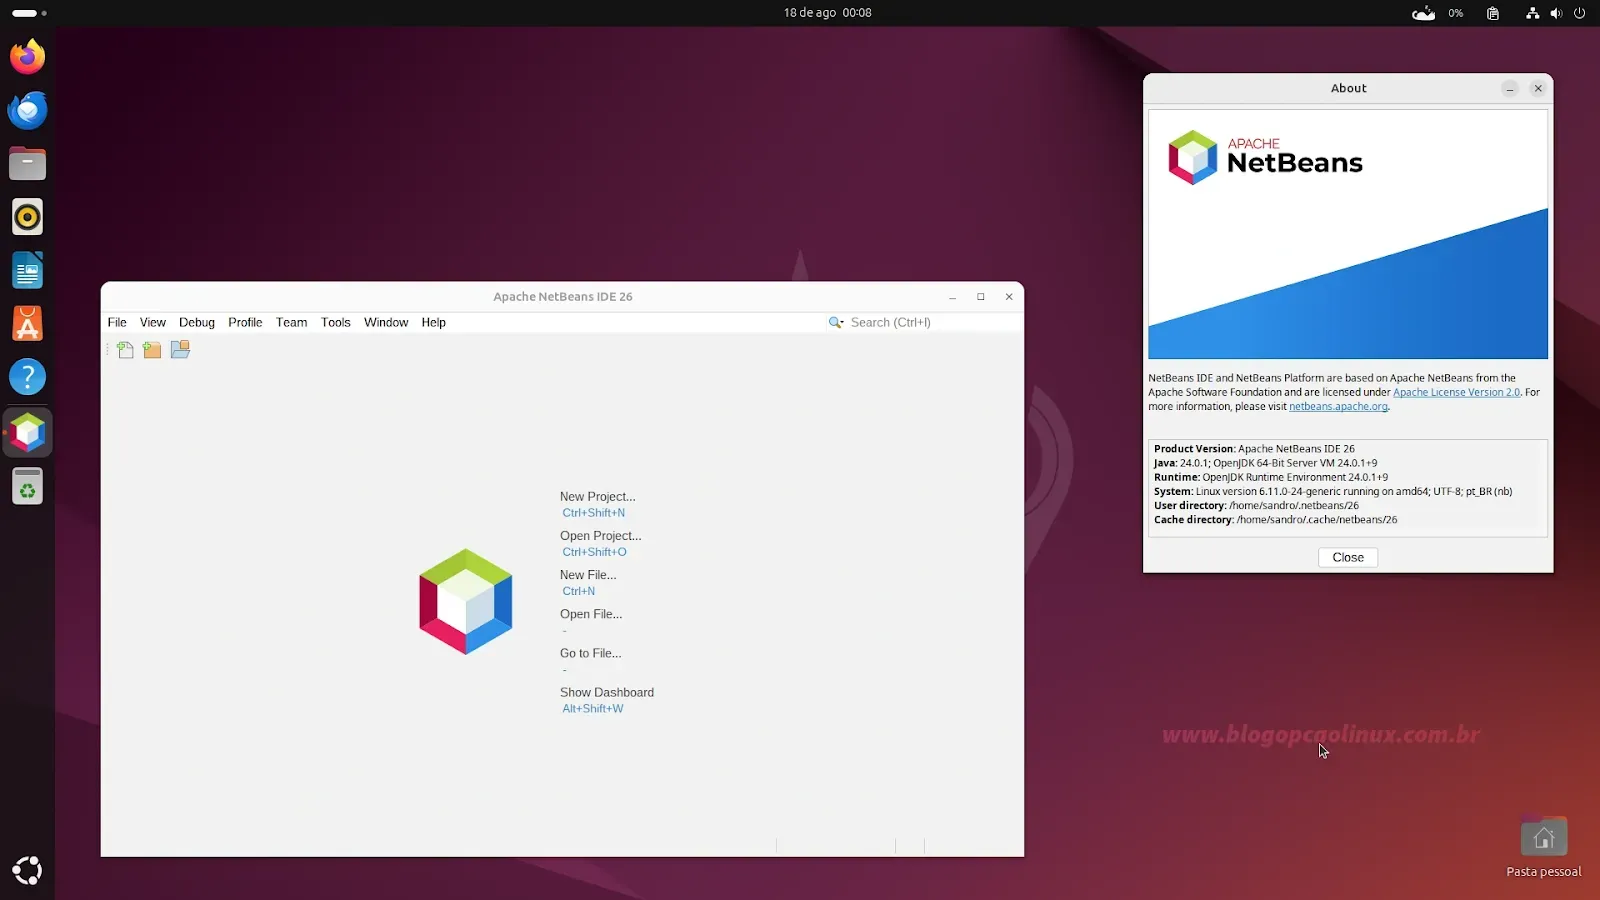Open the Help menu in NetBeans
1600x900 pixels.
(x=434, y=322)
